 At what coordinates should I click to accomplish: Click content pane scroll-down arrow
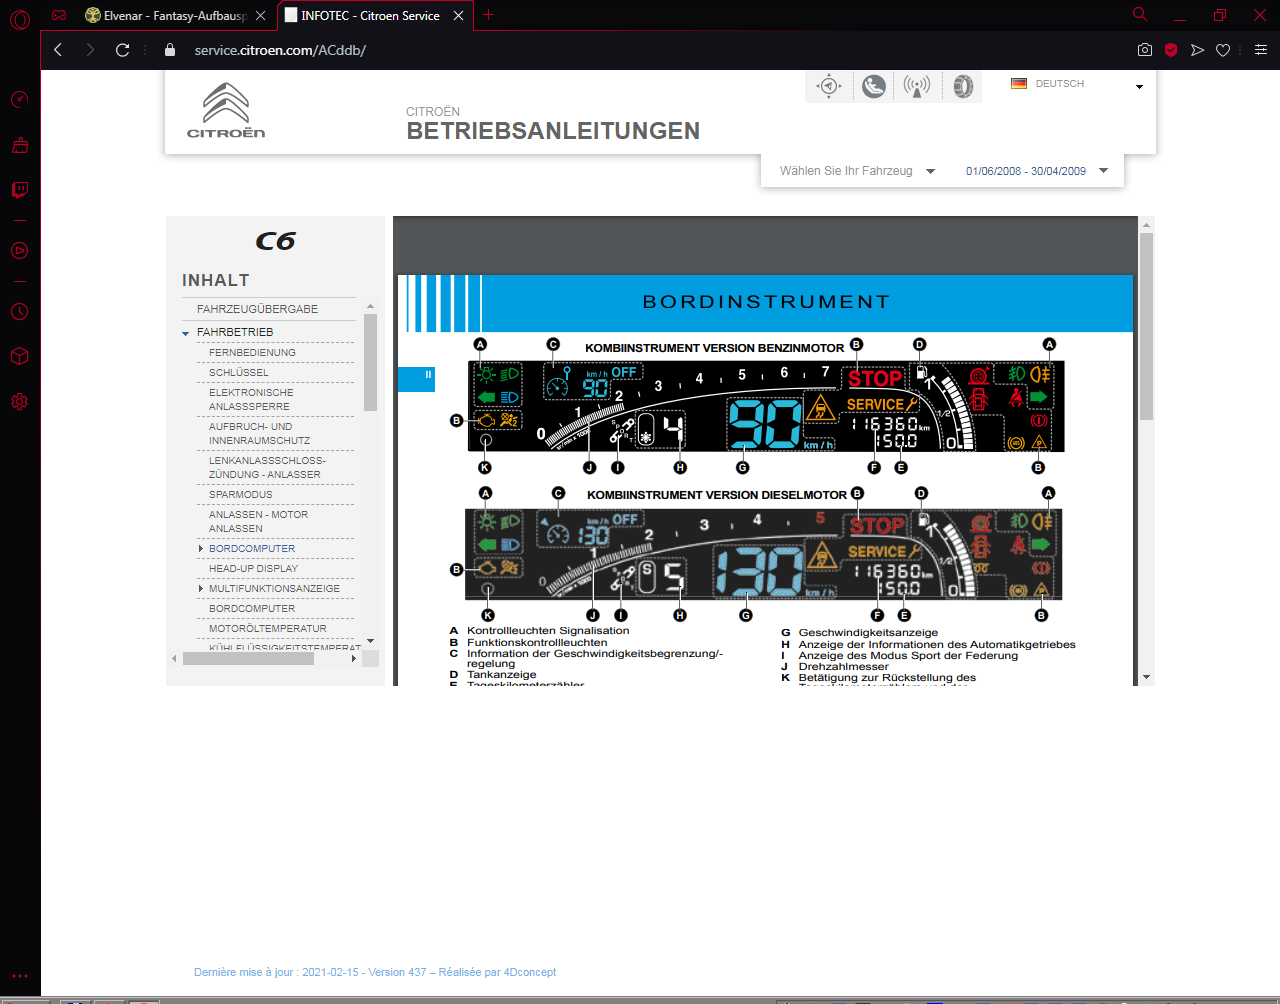pos(1147,677)
